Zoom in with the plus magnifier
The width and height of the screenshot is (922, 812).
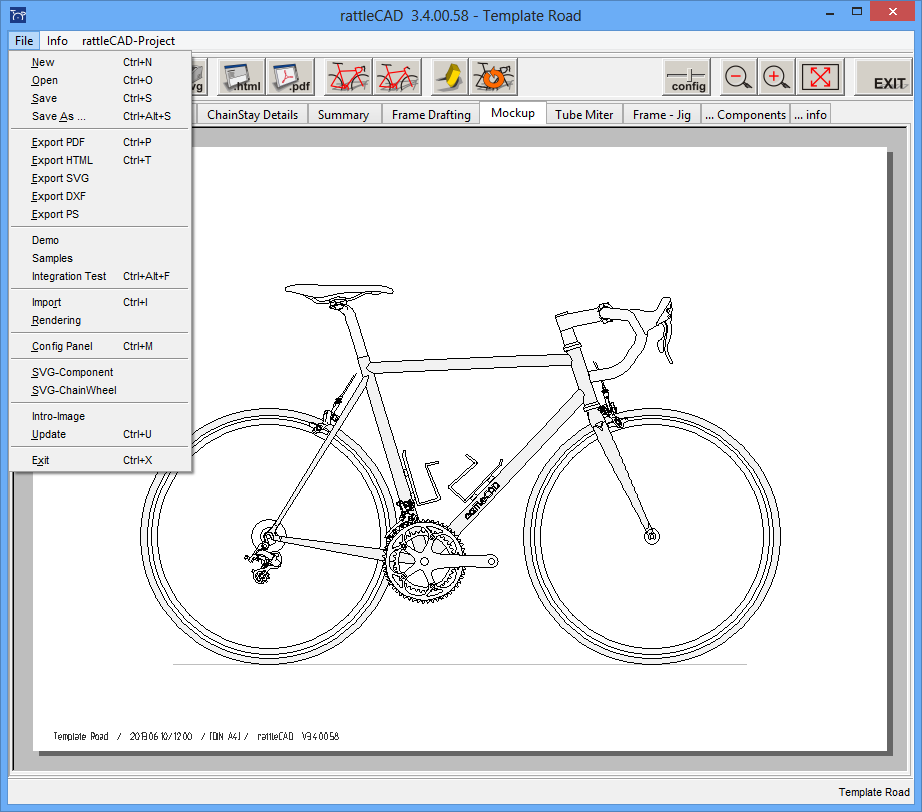(776, 77)
